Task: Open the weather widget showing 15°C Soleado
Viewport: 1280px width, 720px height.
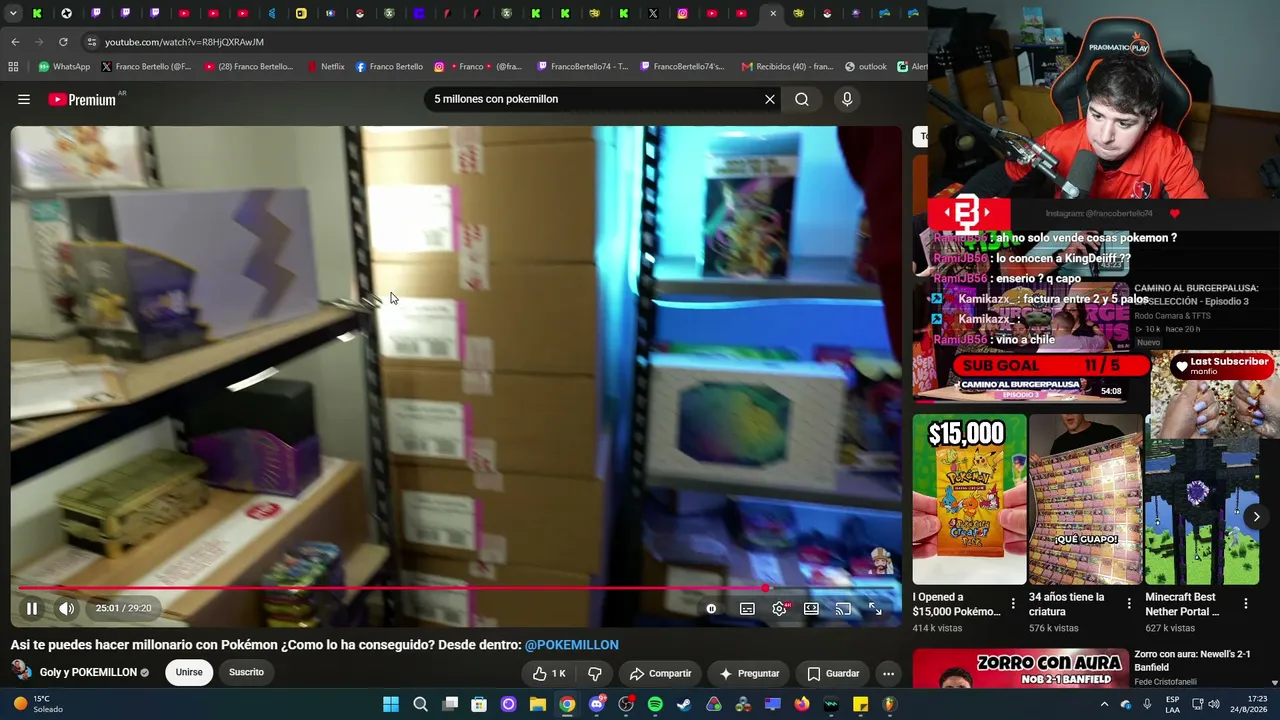Action: click(37, 704)
